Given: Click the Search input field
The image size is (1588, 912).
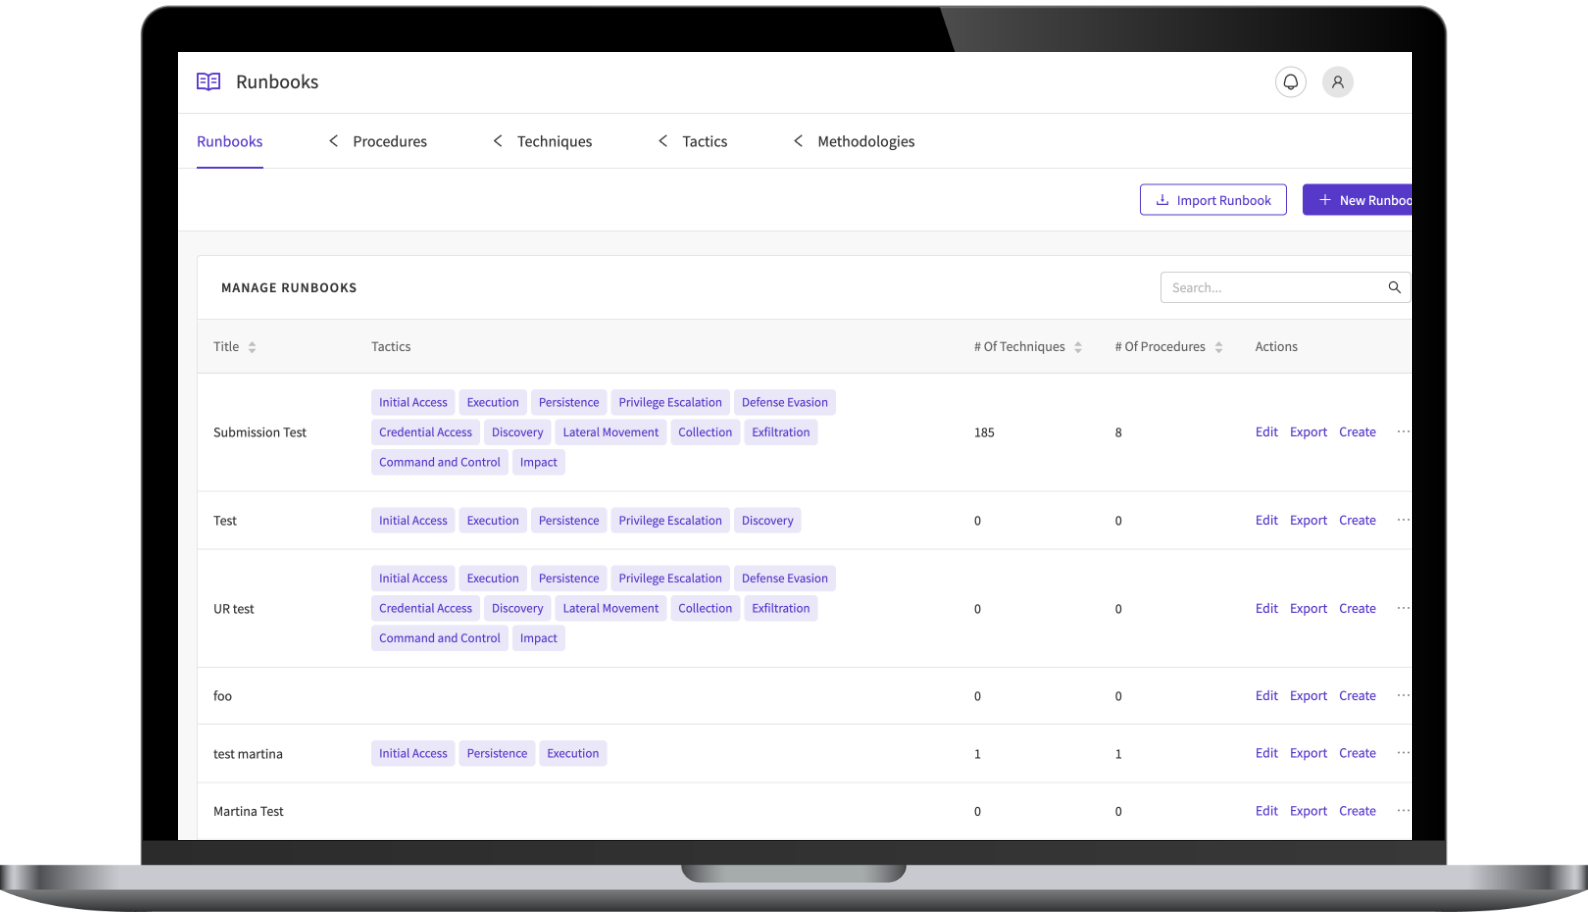Looking at the screenshot, I should (1270, 288).
